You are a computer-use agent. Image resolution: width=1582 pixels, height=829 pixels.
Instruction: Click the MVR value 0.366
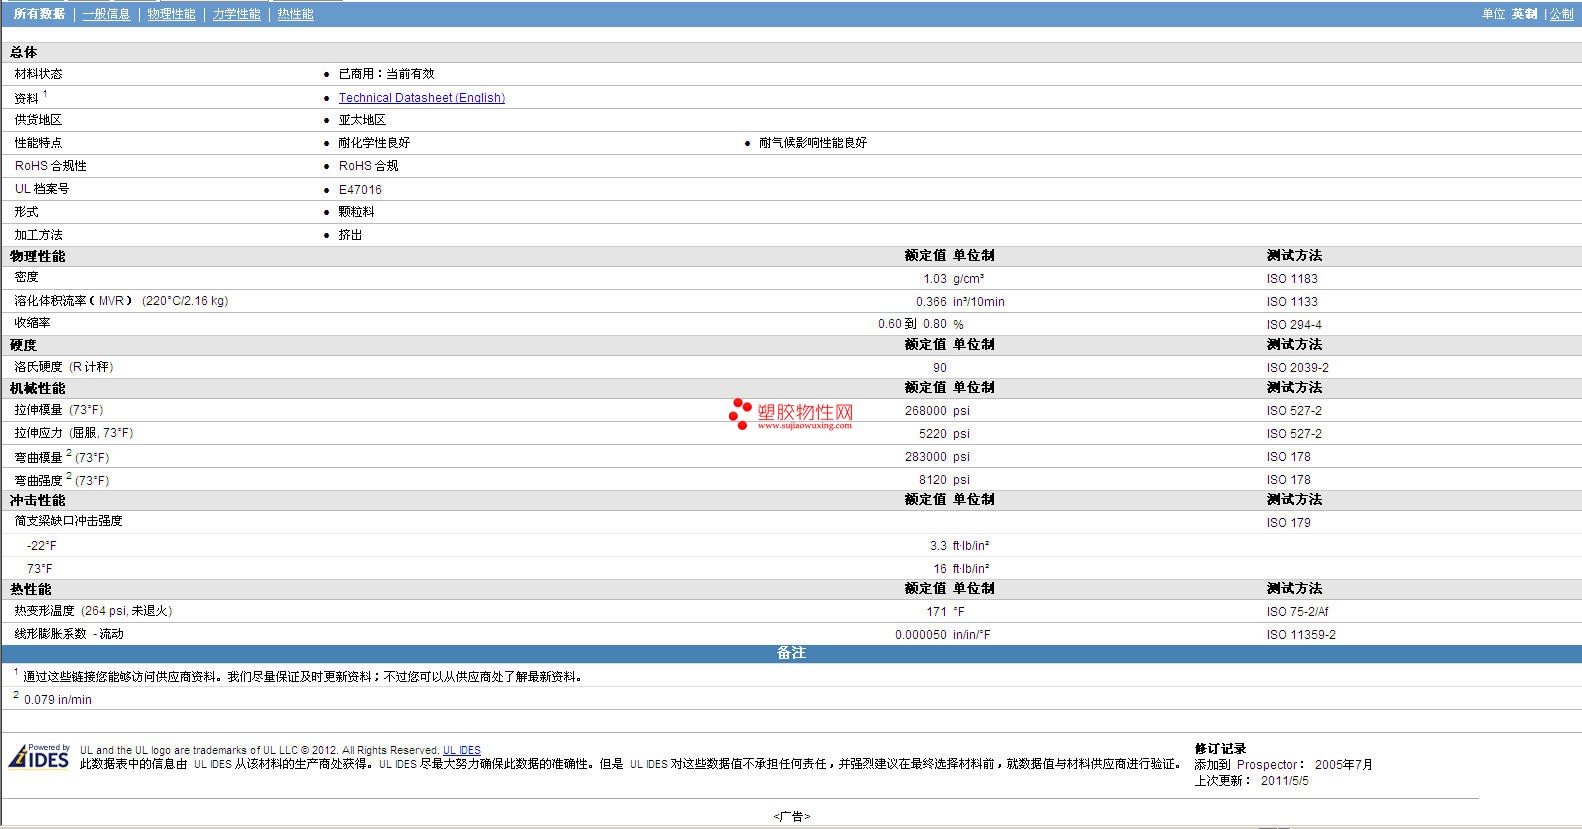[931, 302]
